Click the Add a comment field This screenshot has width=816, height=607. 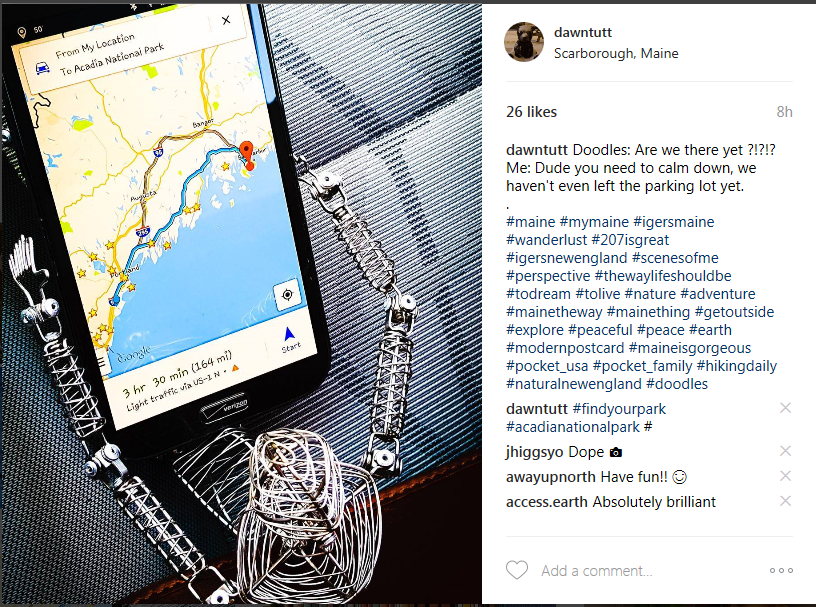[x=649, y=571]
